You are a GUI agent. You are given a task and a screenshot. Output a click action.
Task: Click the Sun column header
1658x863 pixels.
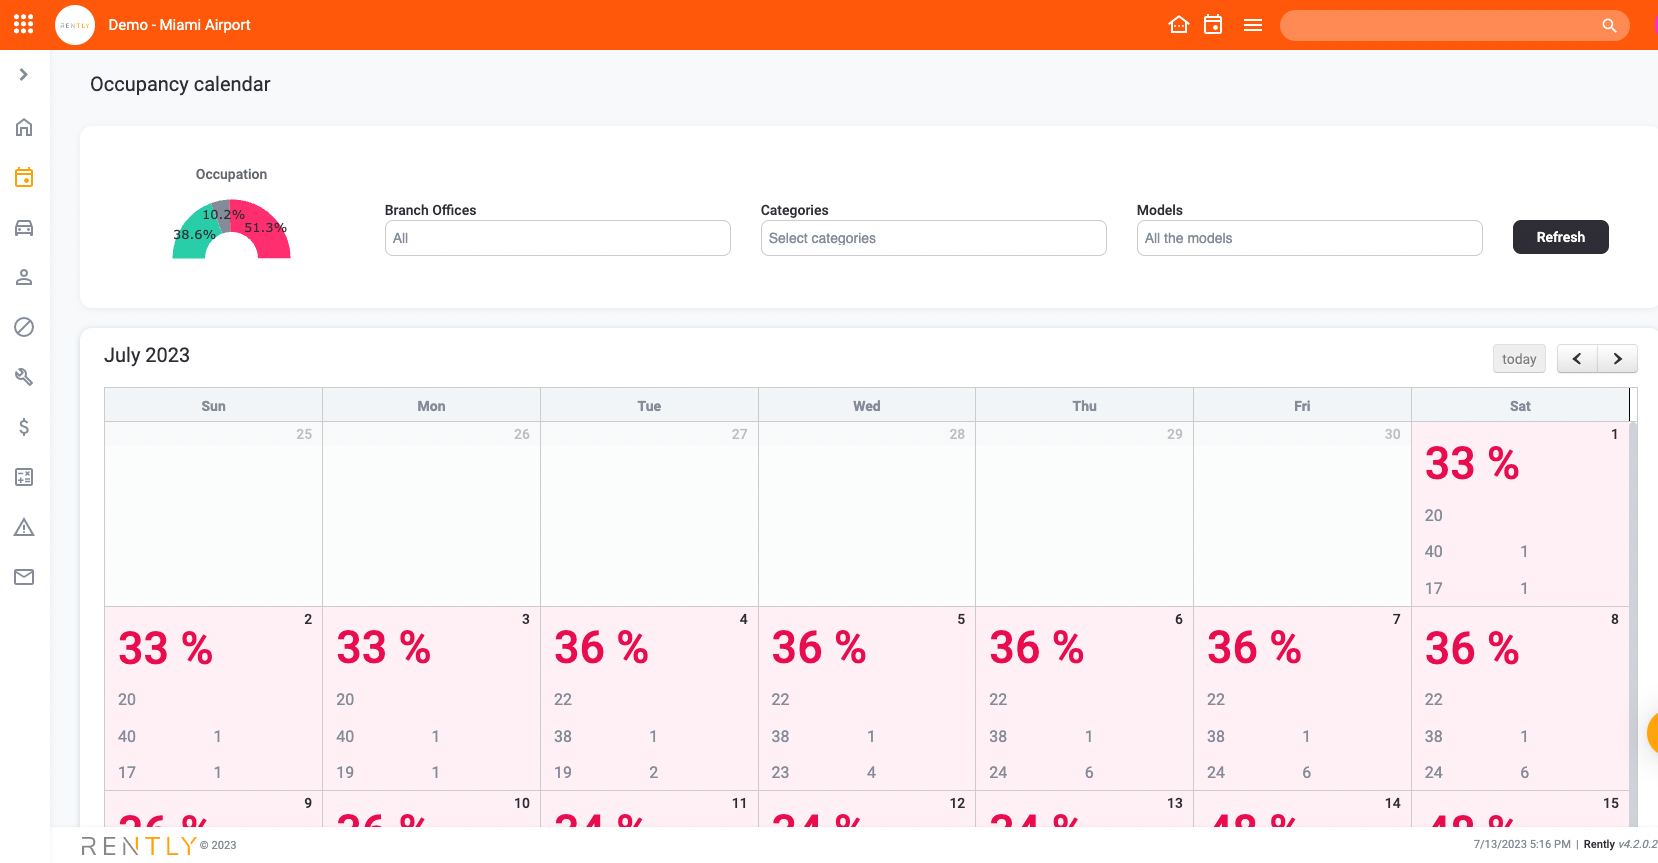(x=213, y=406)
